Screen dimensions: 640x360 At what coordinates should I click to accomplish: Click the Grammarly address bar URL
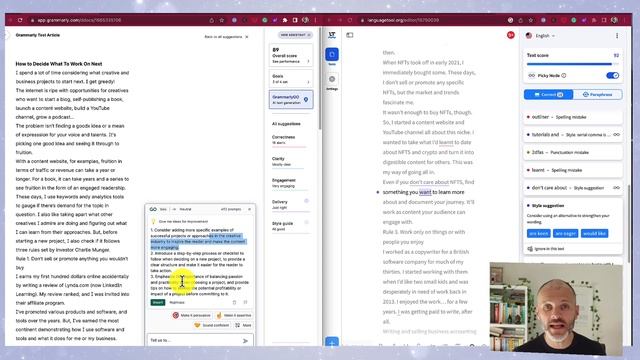tap(79, 20)
